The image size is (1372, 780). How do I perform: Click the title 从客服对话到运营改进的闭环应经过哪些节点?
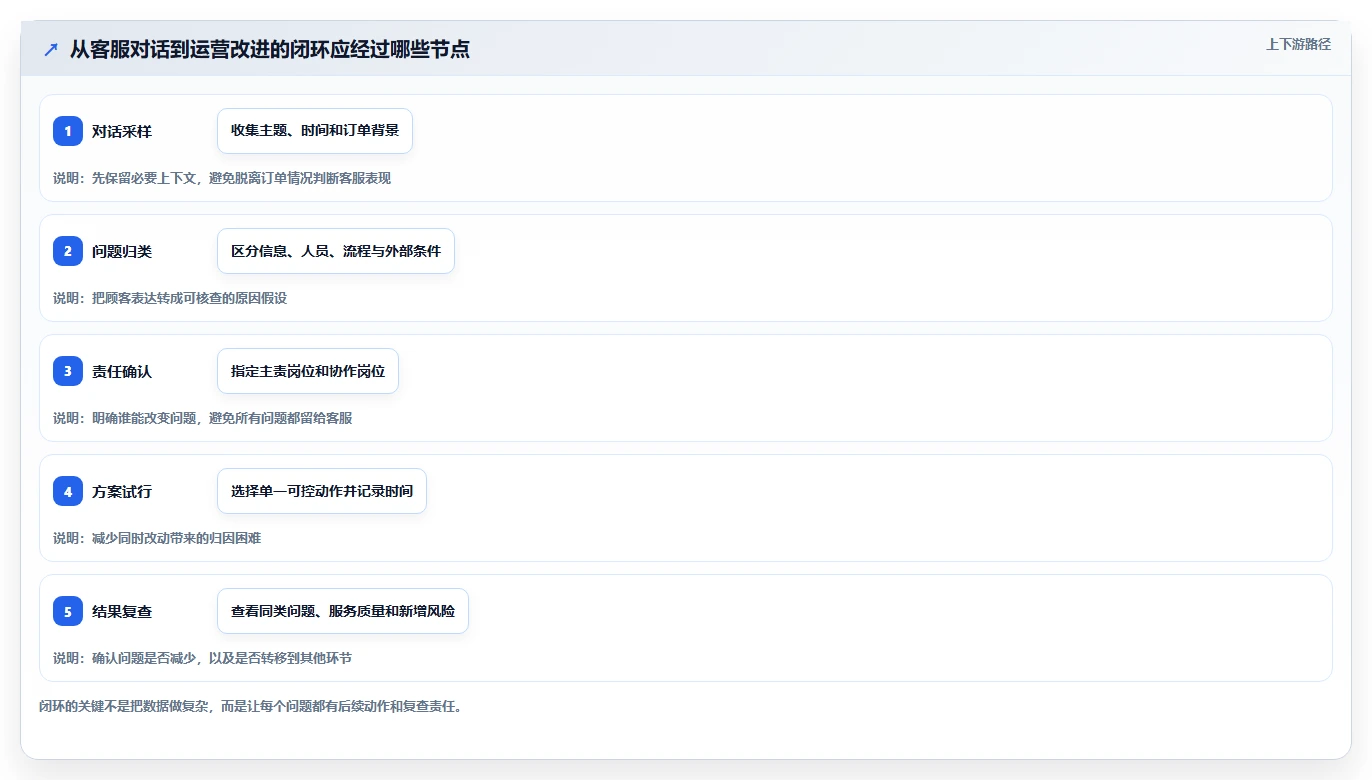coord(270,49)
